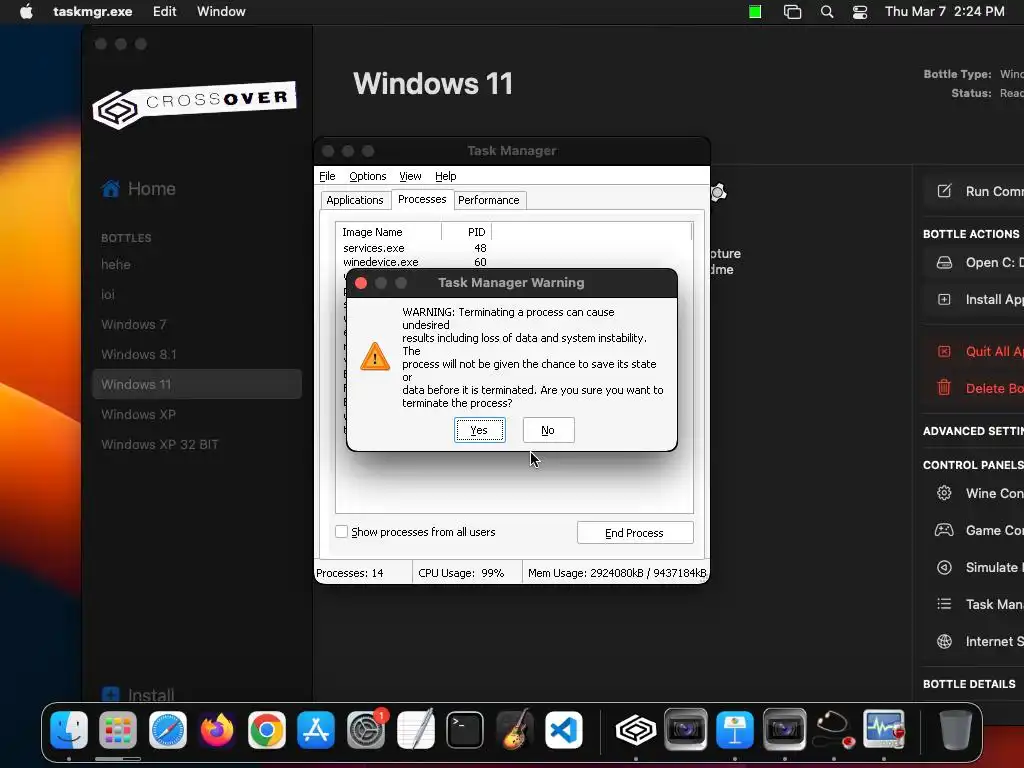Cancel termination with the No button

click(x=549, y=430)
